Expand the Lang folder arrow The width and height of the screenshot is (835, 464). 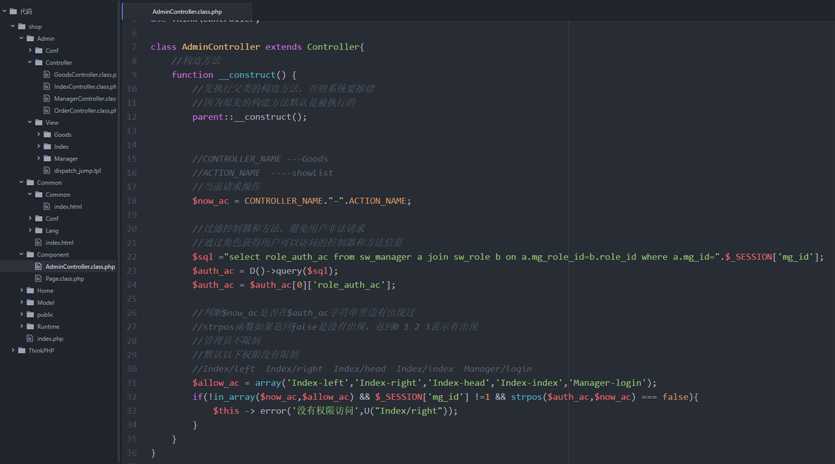(30, 230)
